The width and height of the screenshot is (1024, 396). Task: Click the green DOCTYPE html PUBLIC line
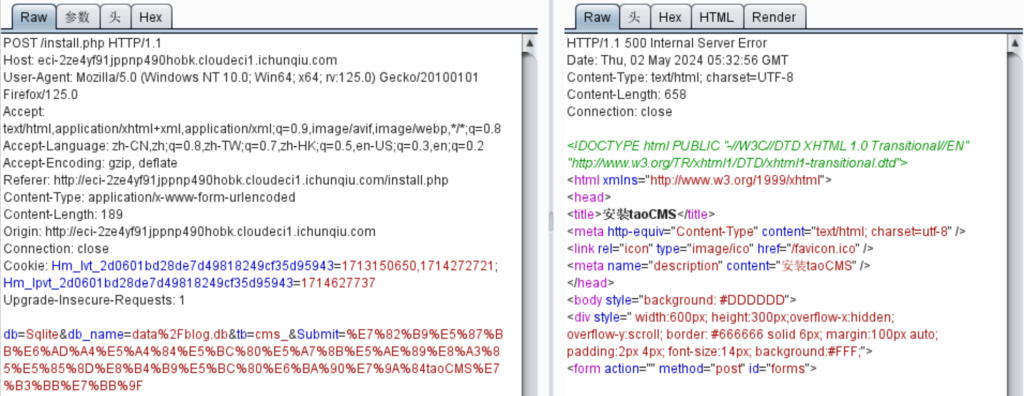point(769,146)
